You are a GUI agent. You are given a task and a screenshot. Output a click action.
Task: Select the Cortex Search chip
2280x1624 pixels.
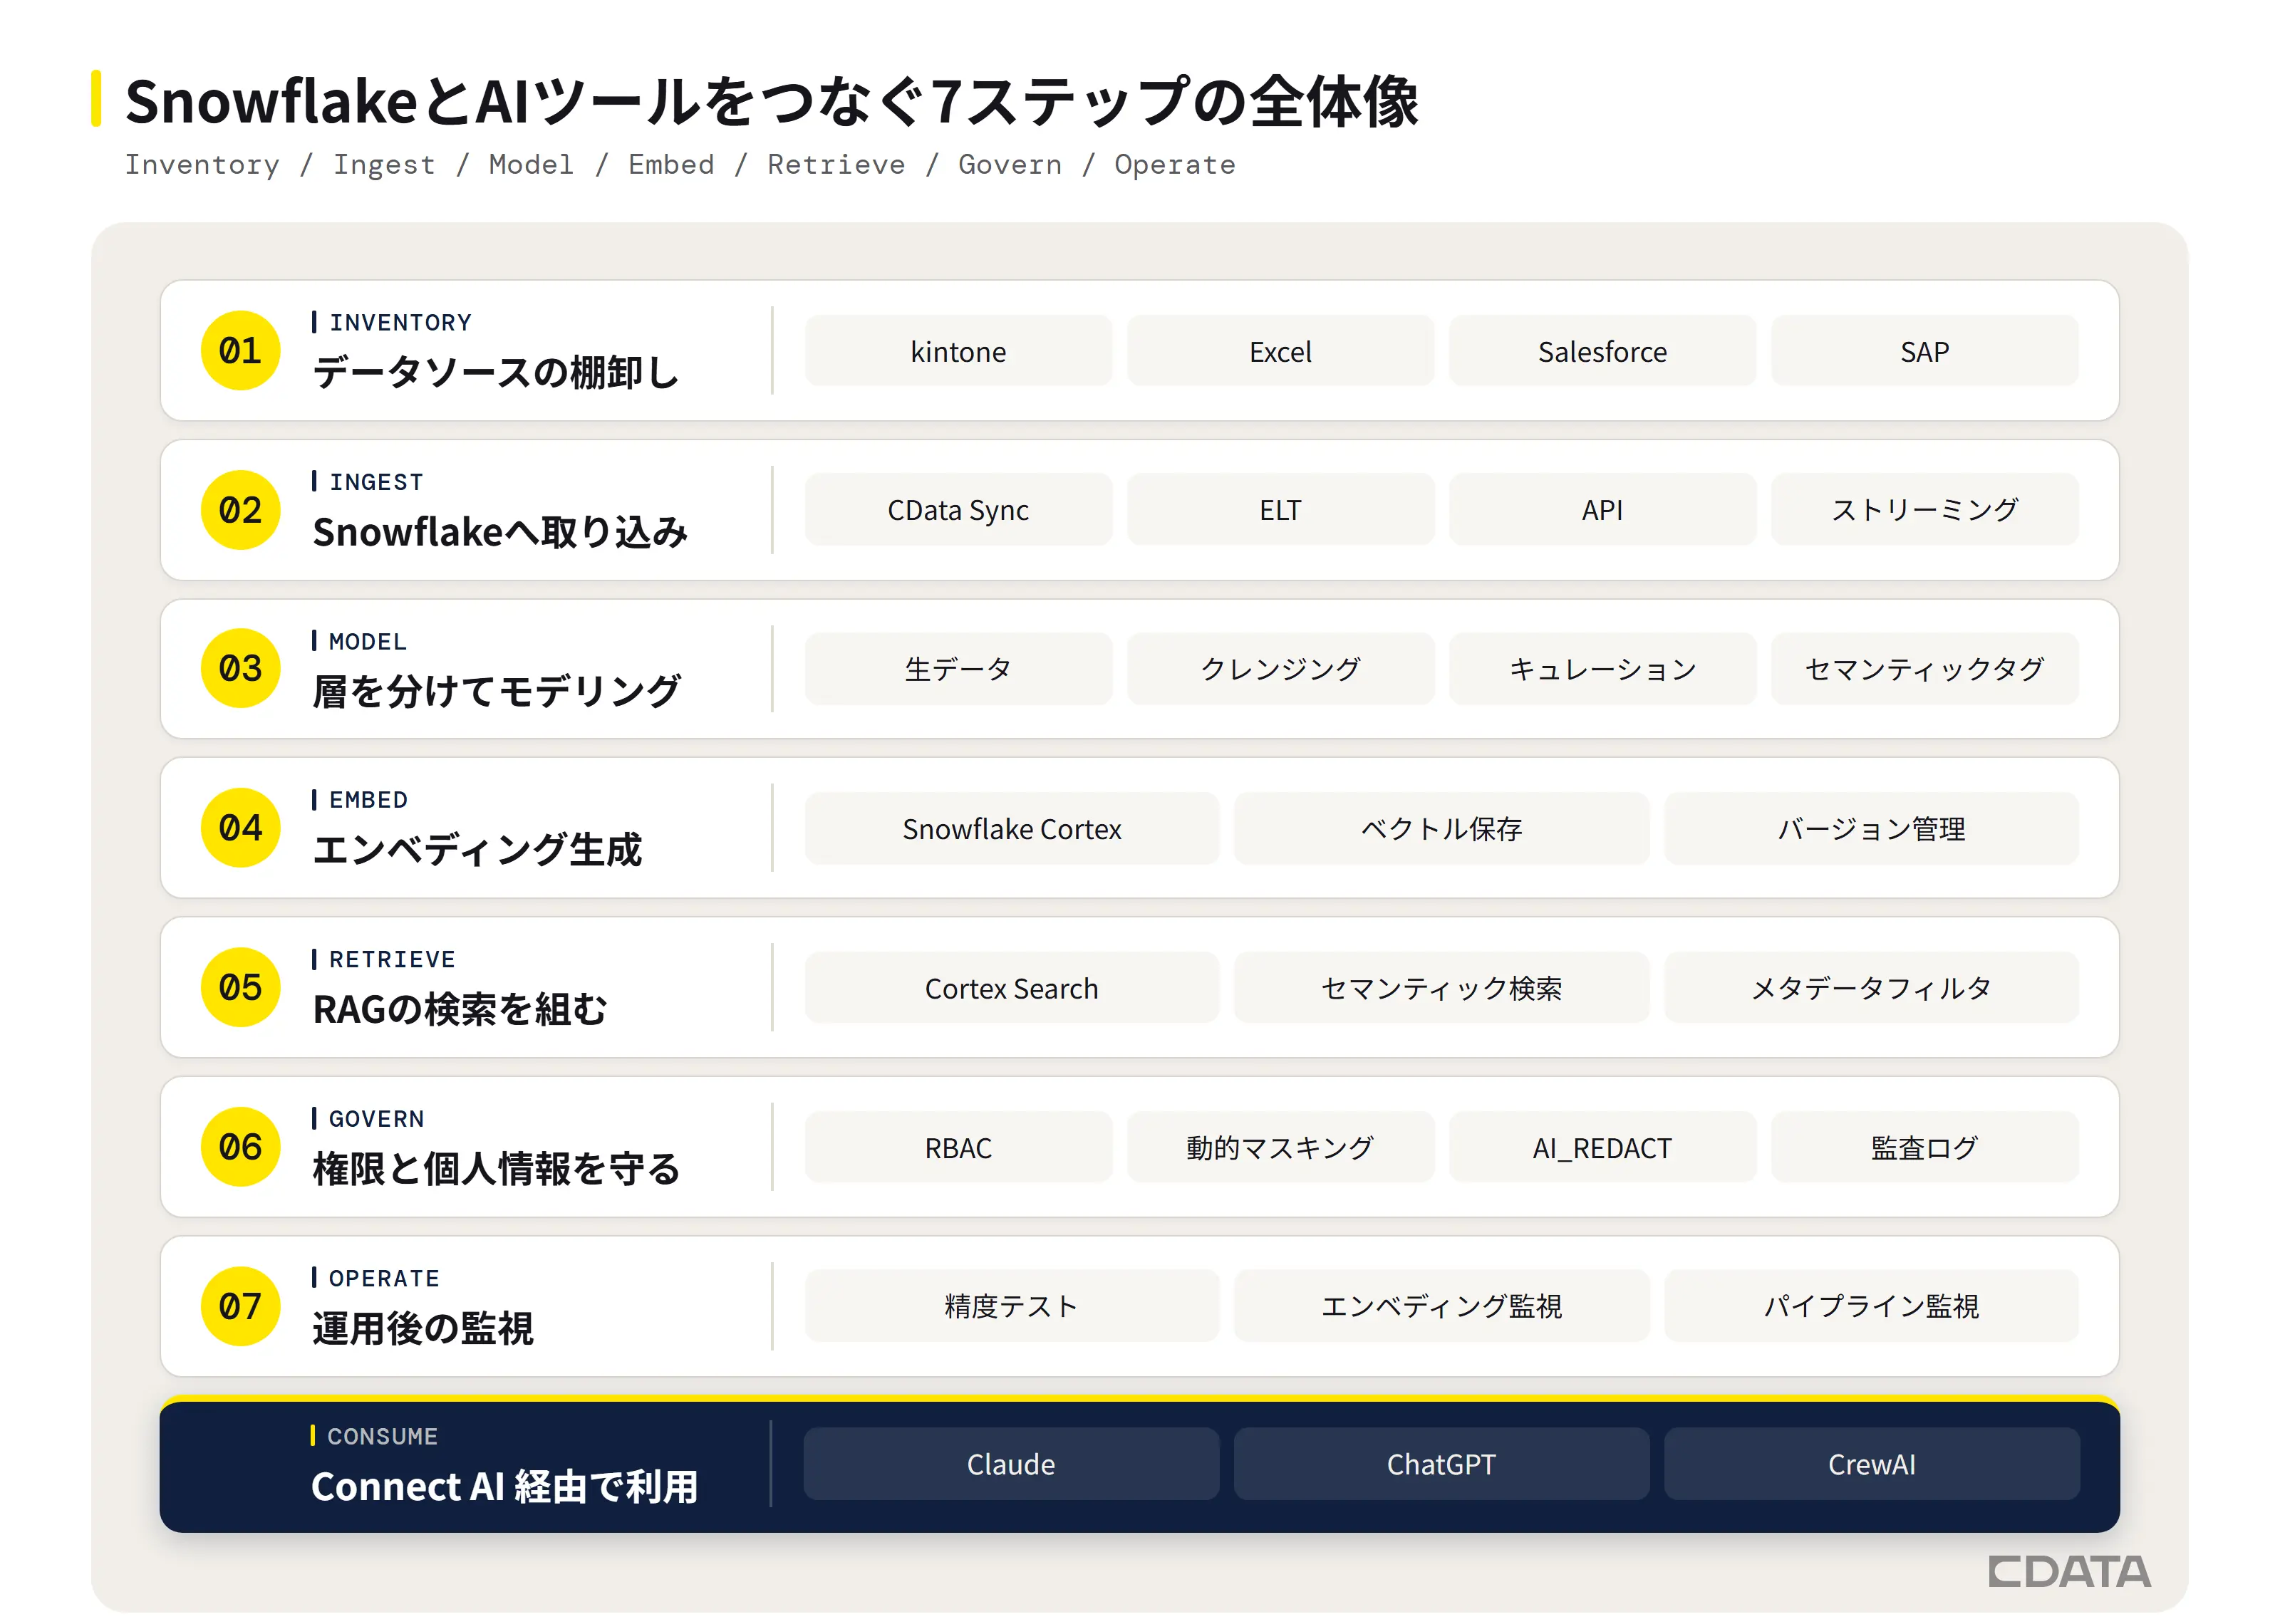click(1012, 988)
